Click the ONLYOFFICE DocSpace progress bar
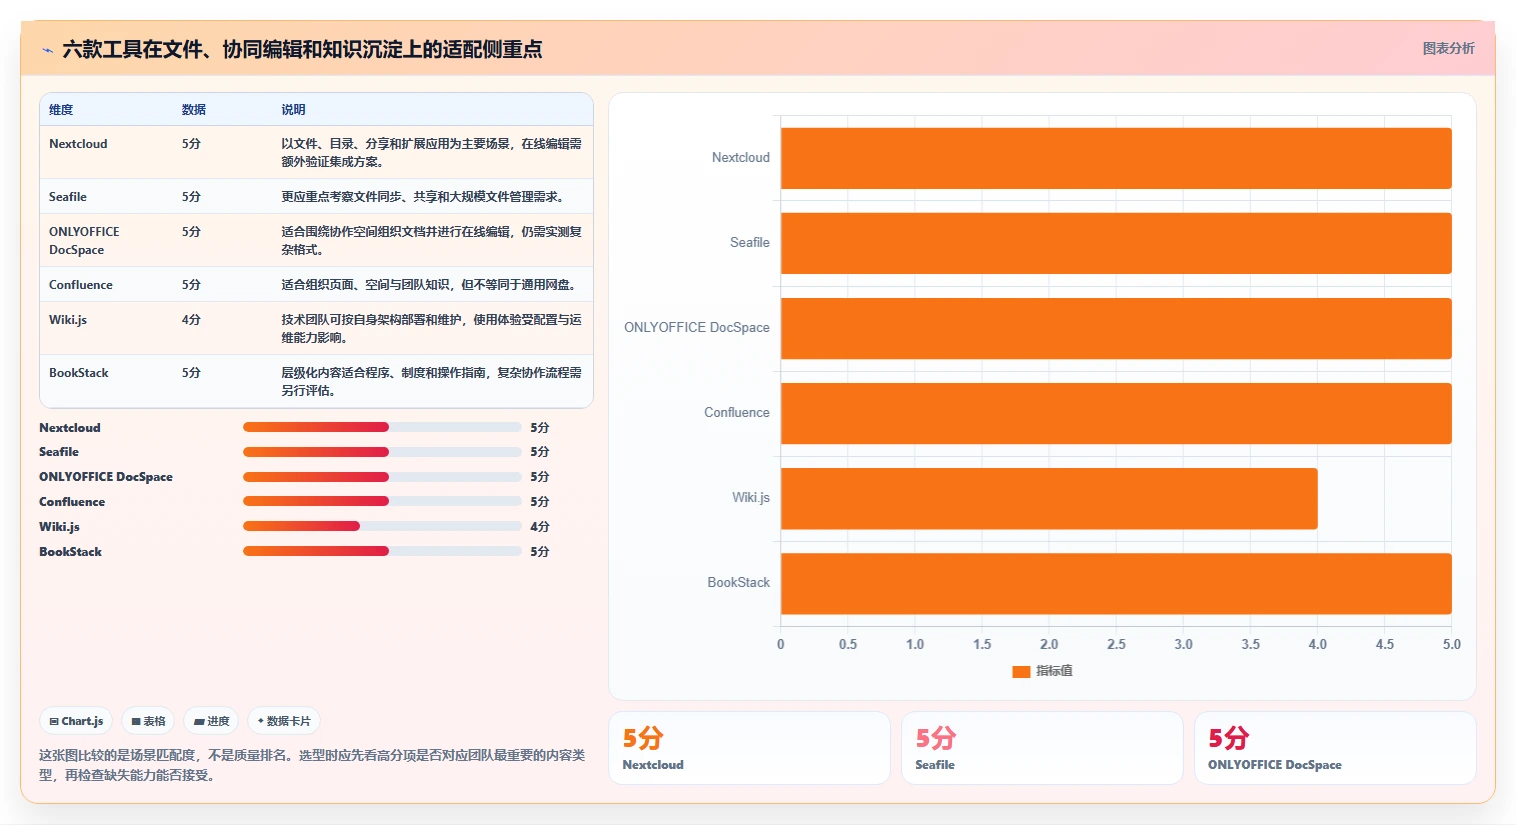This screenshot has height=825, width=1516. pyautogui.click(x=382, y=477)
